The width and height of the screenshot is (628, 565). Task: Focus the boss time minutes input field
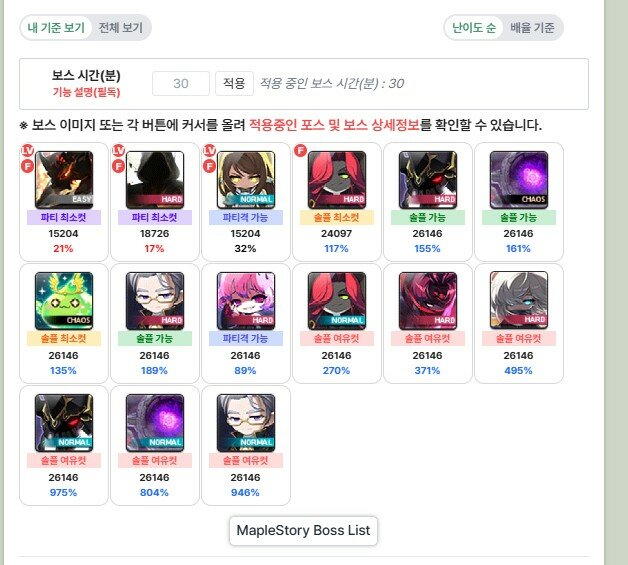[181, 83]
